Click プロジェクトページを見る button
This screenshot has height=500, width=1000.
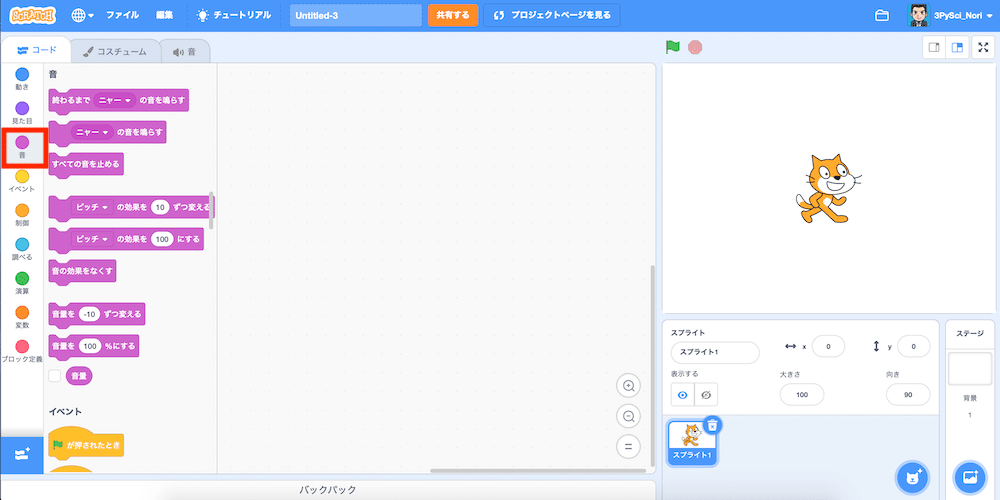coord(552,15)
